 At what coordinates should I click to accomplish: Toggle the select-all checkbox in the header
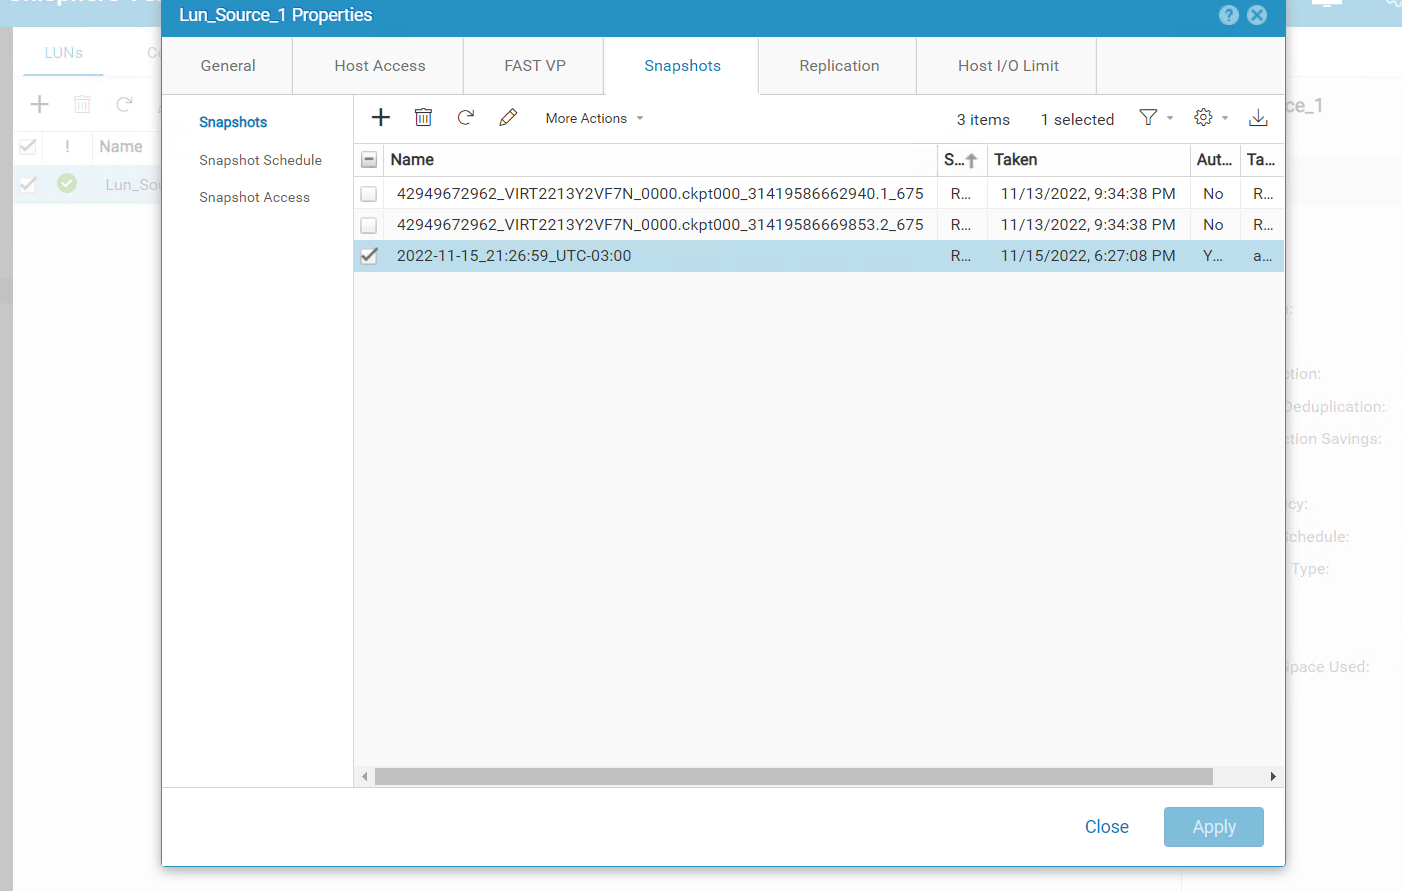(x=369, y=160)
